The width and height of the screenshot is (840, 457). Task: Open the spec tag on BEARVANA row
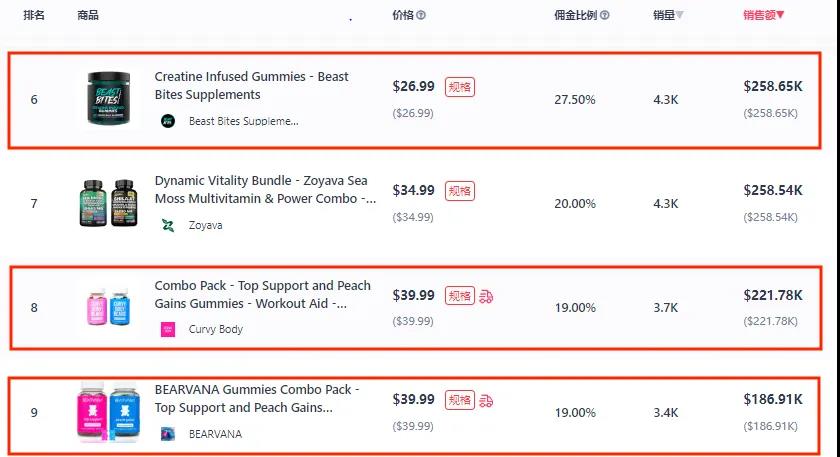[460, 400]
